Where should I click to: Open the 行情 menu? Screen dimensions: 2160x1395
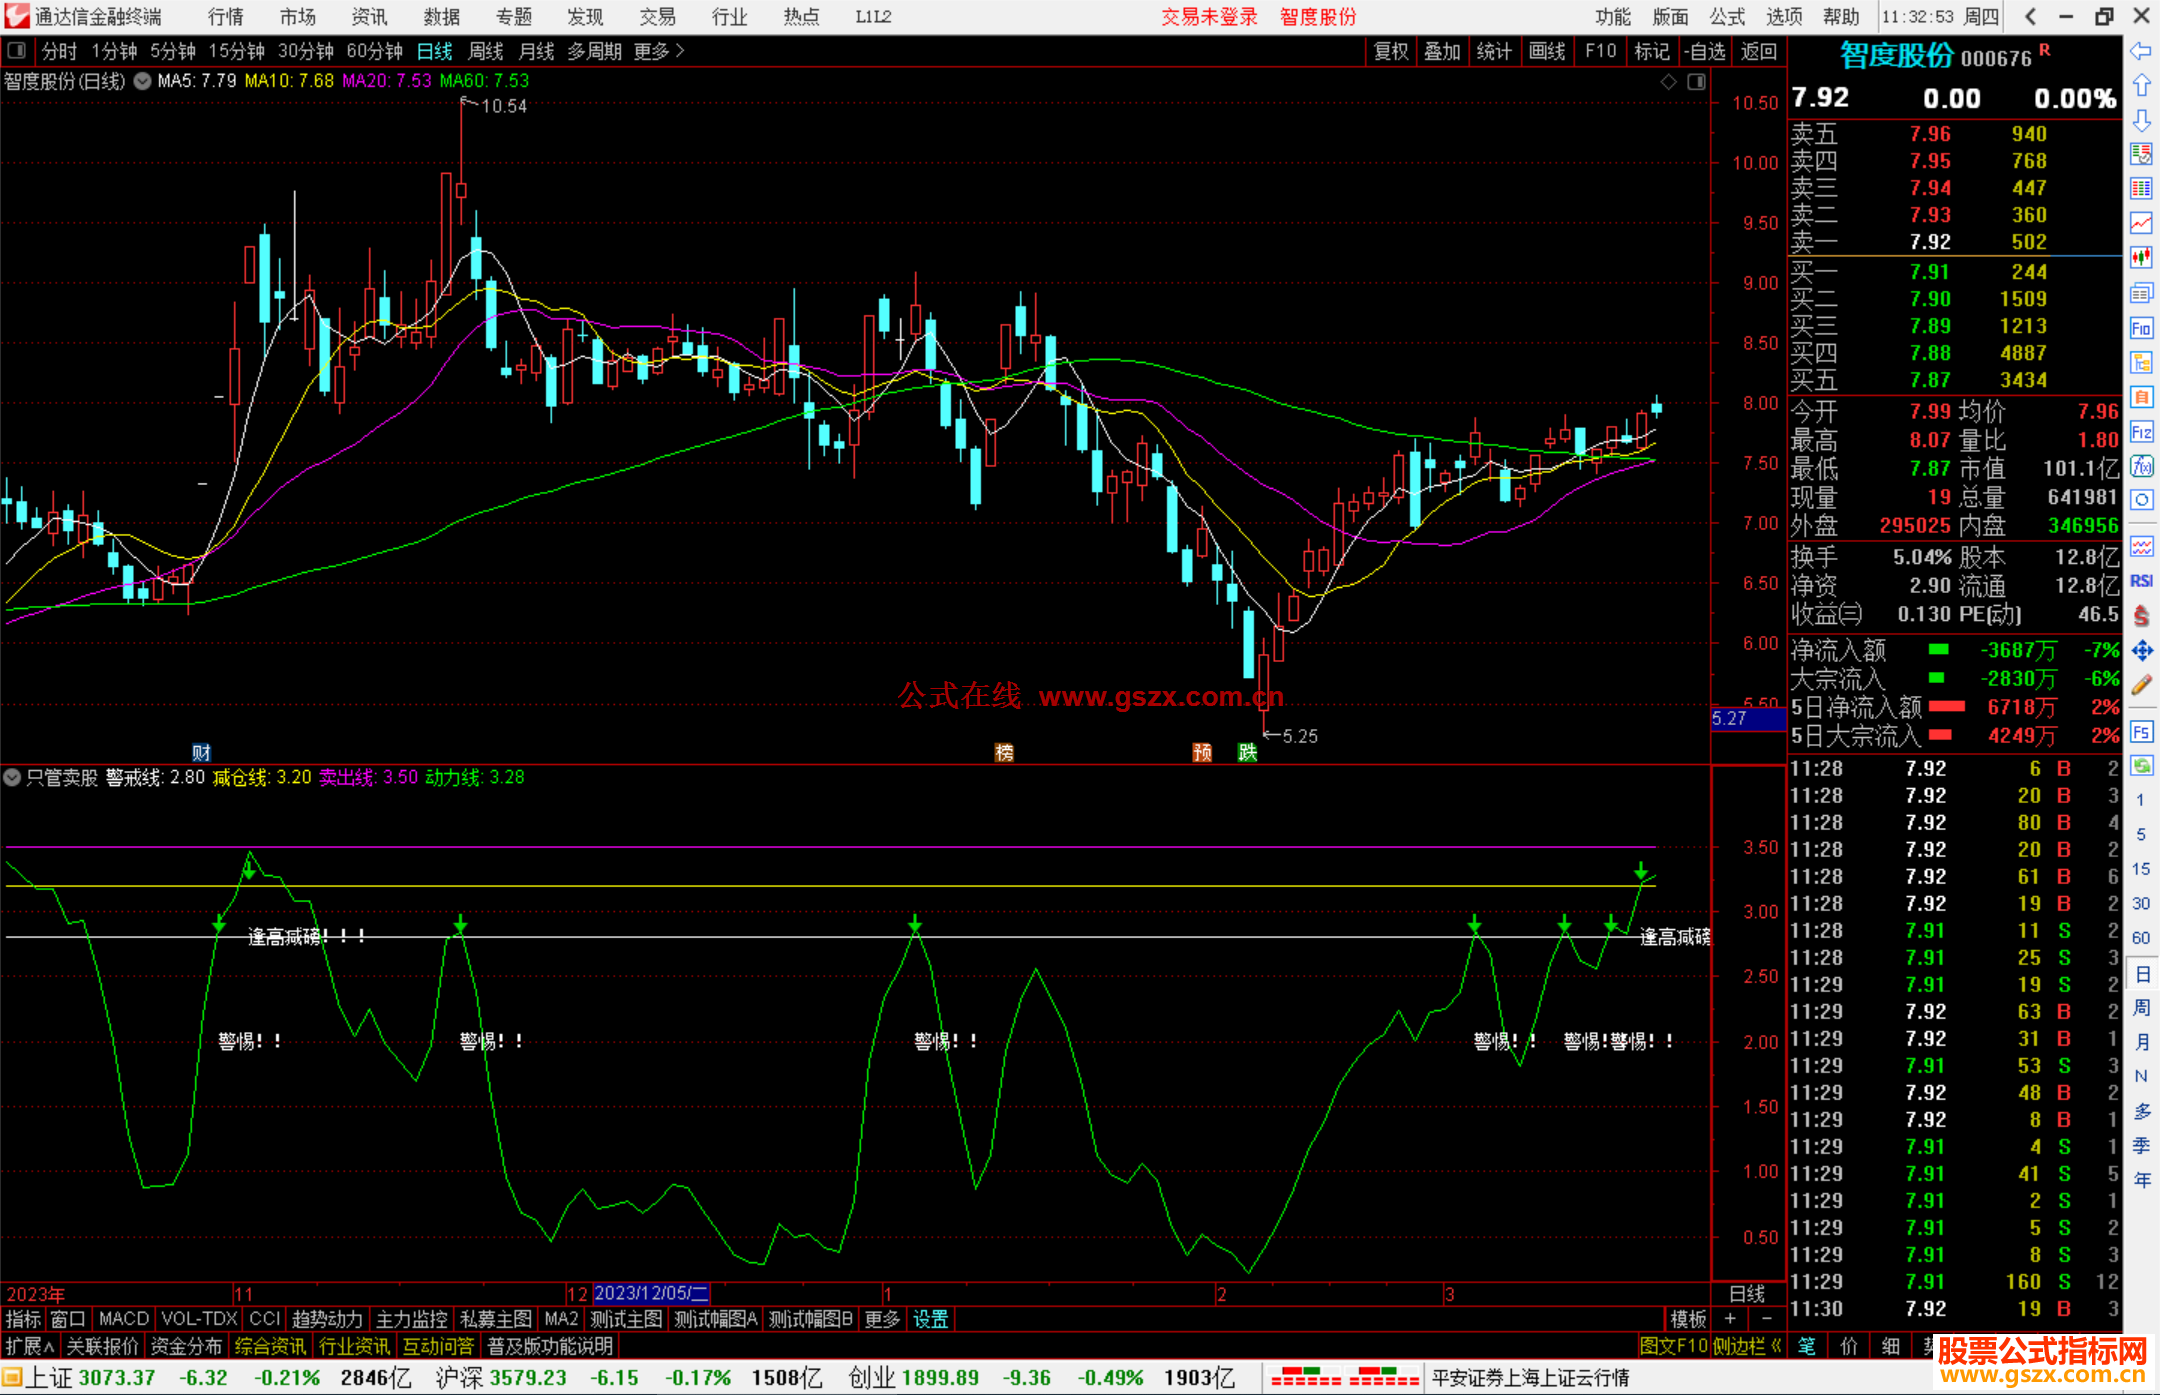pyautogui.click(x=225, y=17)
